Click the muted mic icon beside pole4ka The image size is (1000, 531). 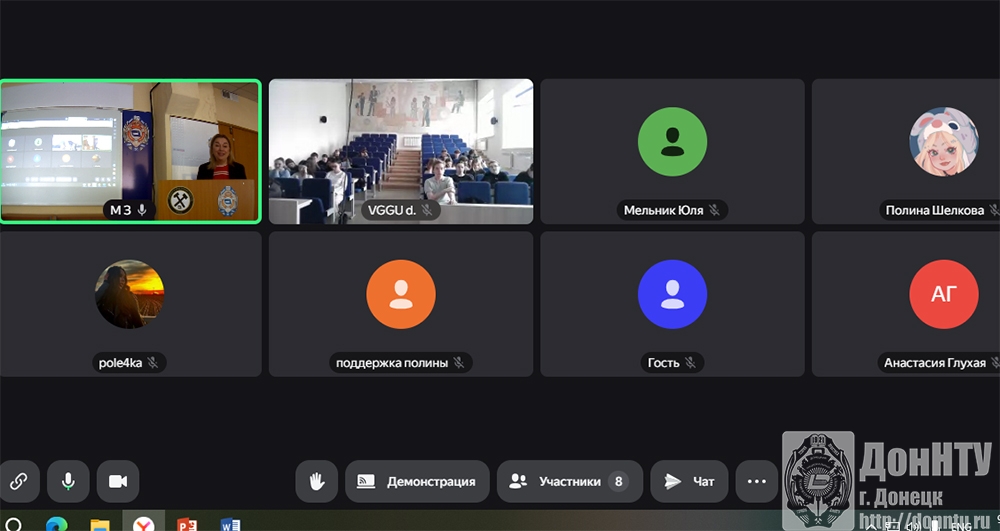[153, 363]
